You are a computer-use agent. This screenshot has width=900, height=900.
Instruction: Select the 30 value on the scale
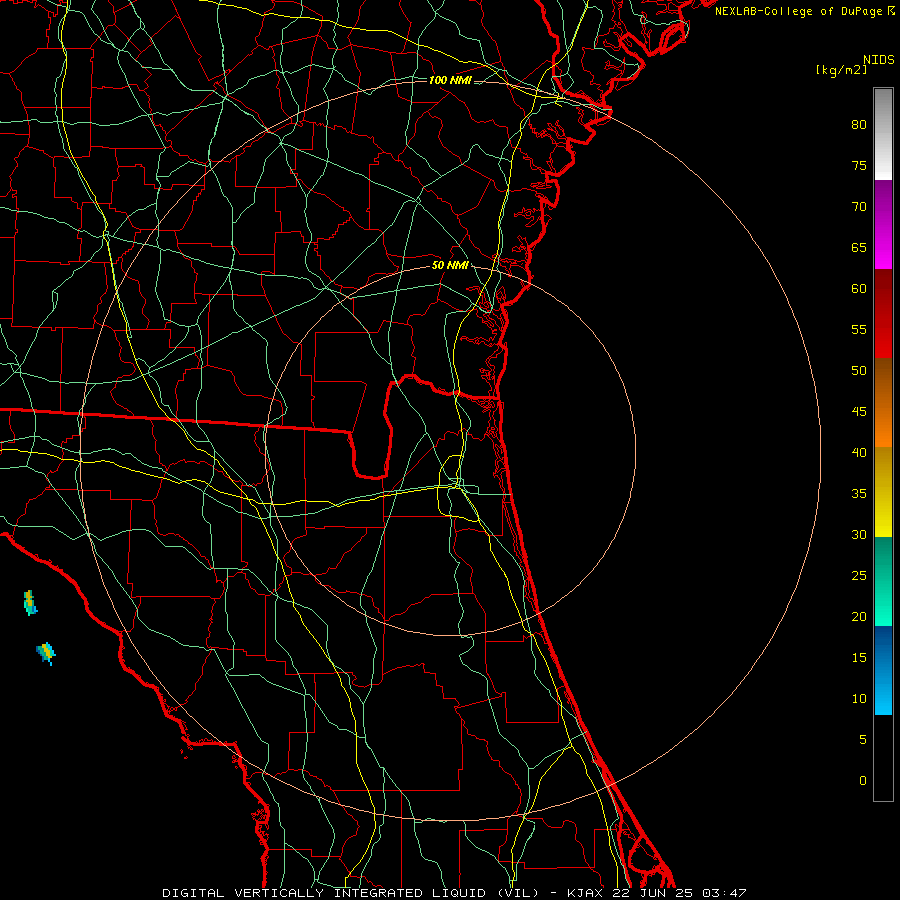point(859,534)
